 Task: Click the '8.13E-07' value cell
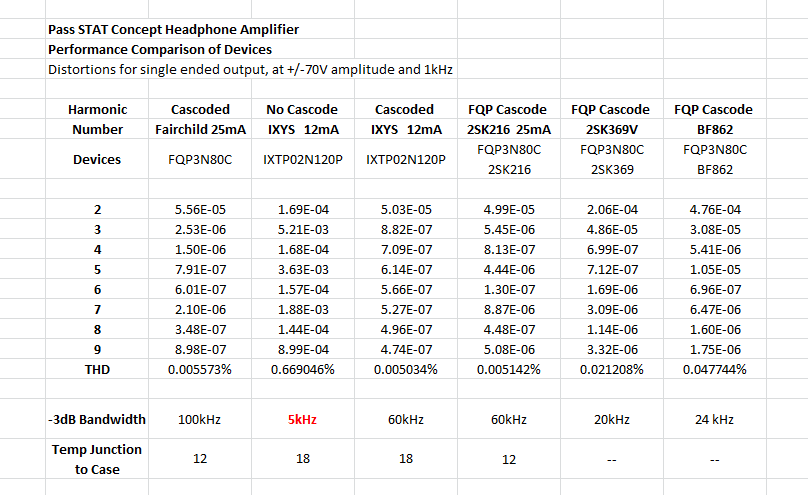click(x=509, y=250)
